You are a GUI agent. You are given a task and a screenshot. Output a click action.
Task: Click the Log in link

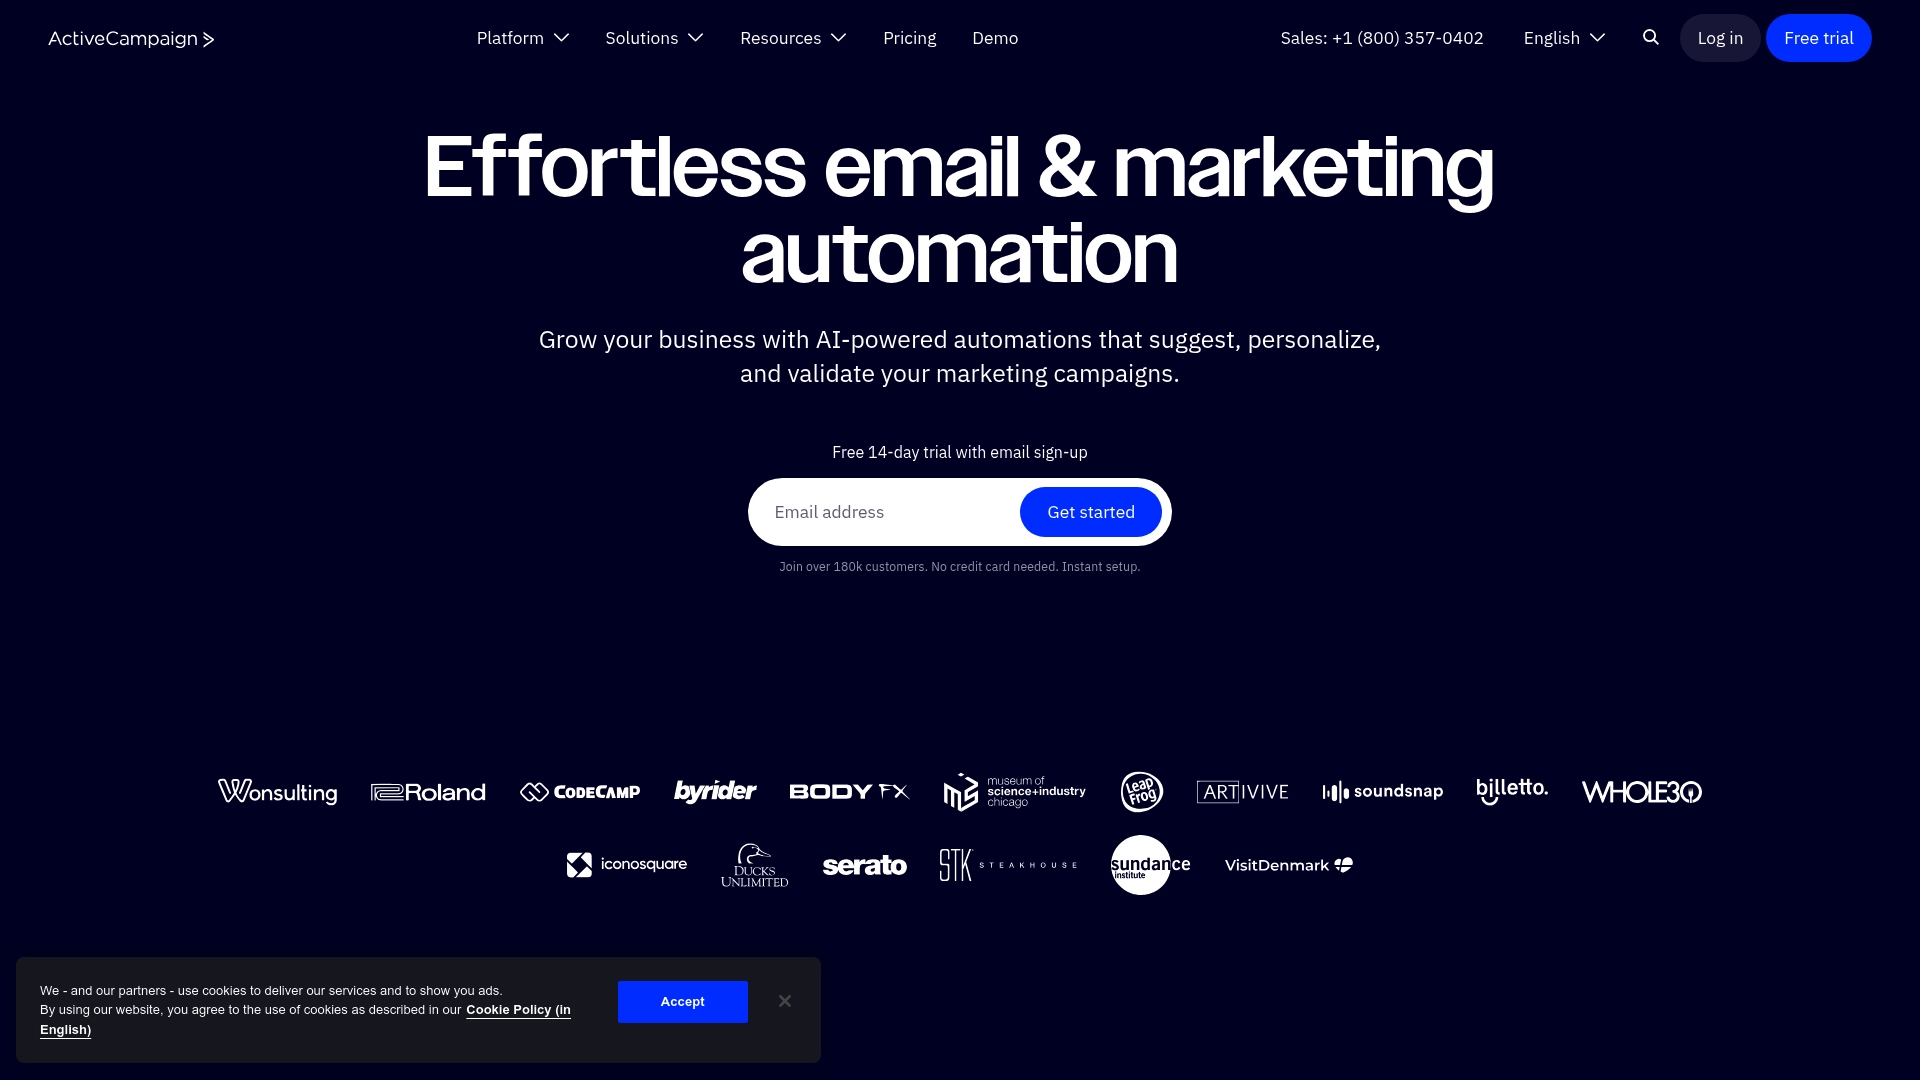1721,38
